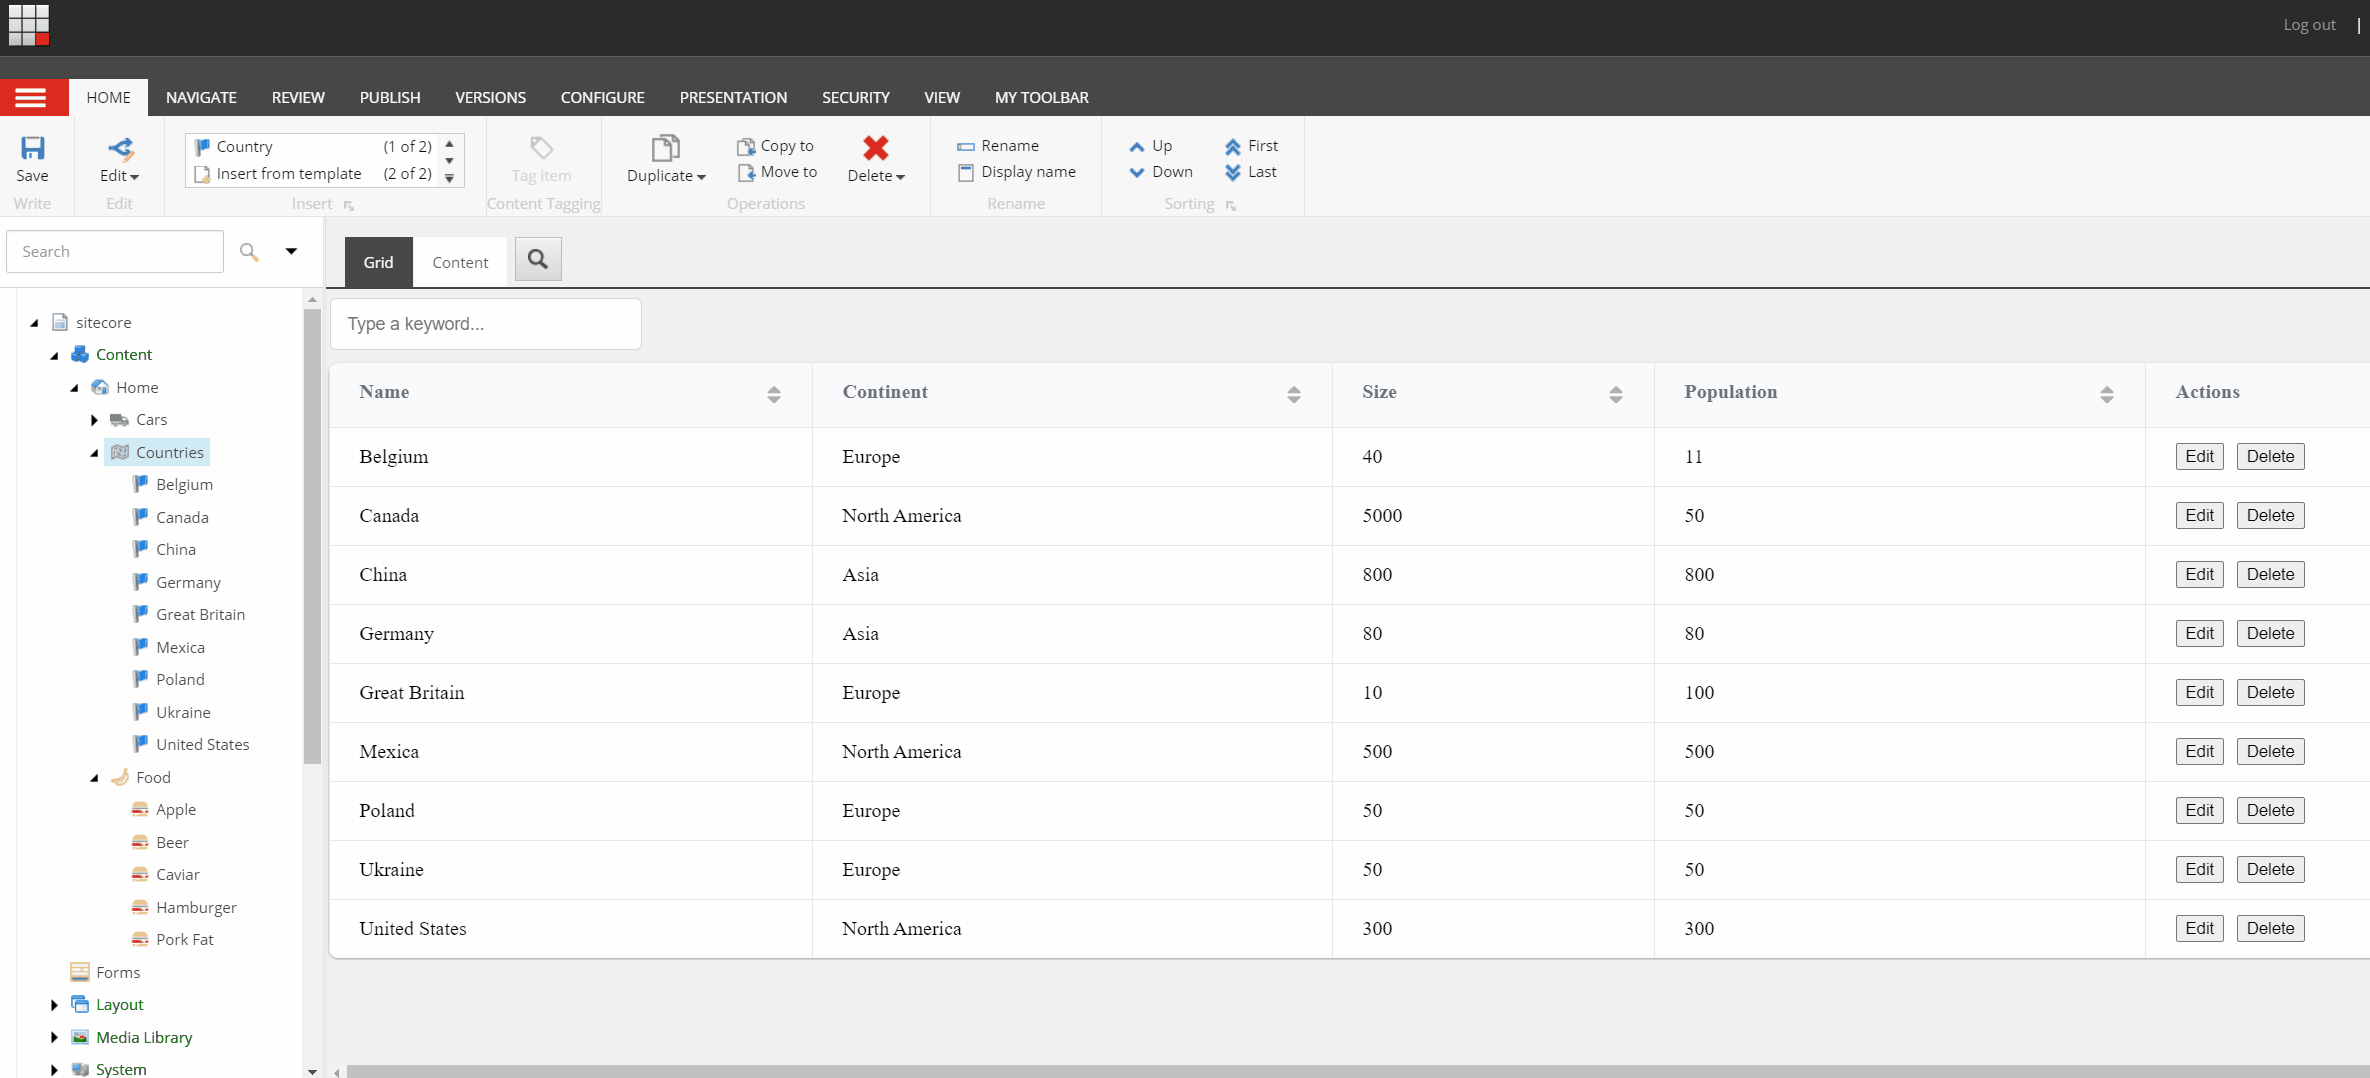Click the red Delete X icon

click(875, 148)
